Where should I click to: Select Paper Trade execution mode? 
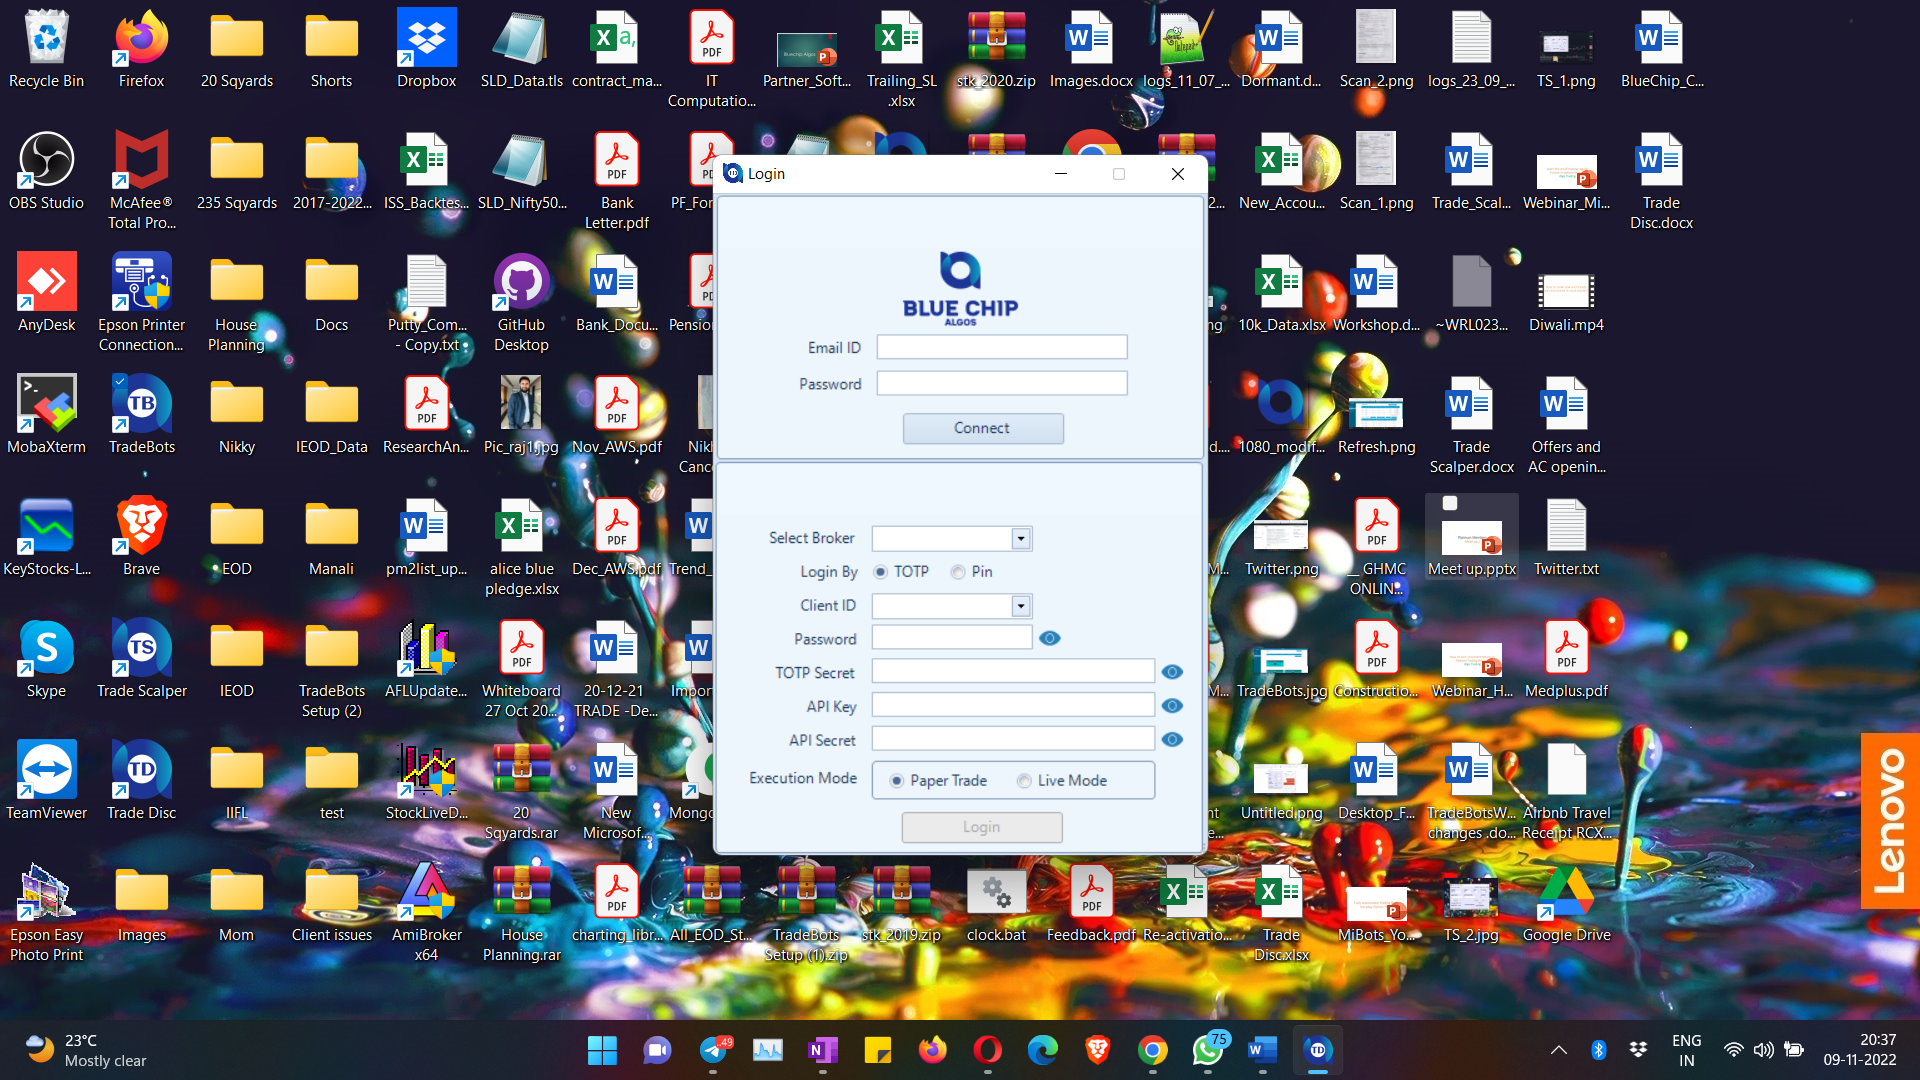(x=938, y=781)
